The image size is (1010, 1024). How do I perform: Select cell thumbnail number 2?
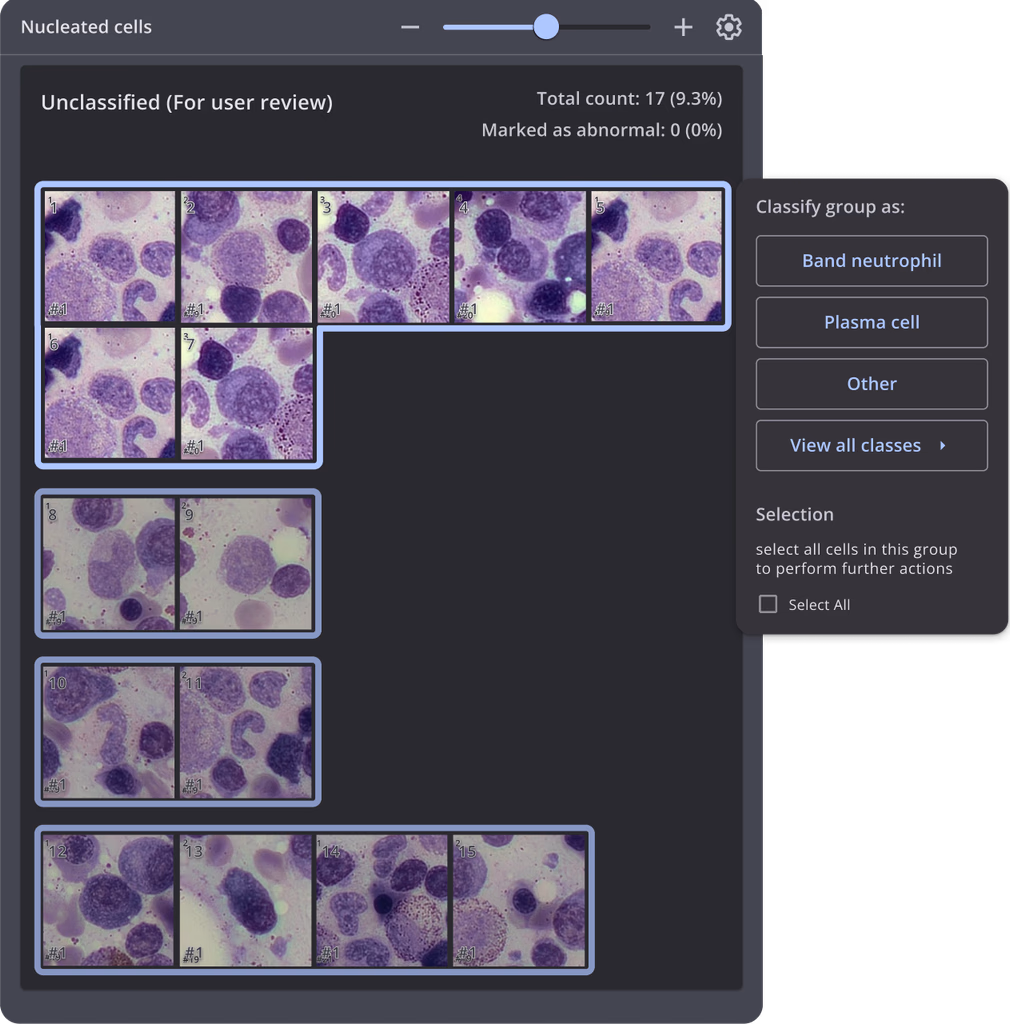246,256
